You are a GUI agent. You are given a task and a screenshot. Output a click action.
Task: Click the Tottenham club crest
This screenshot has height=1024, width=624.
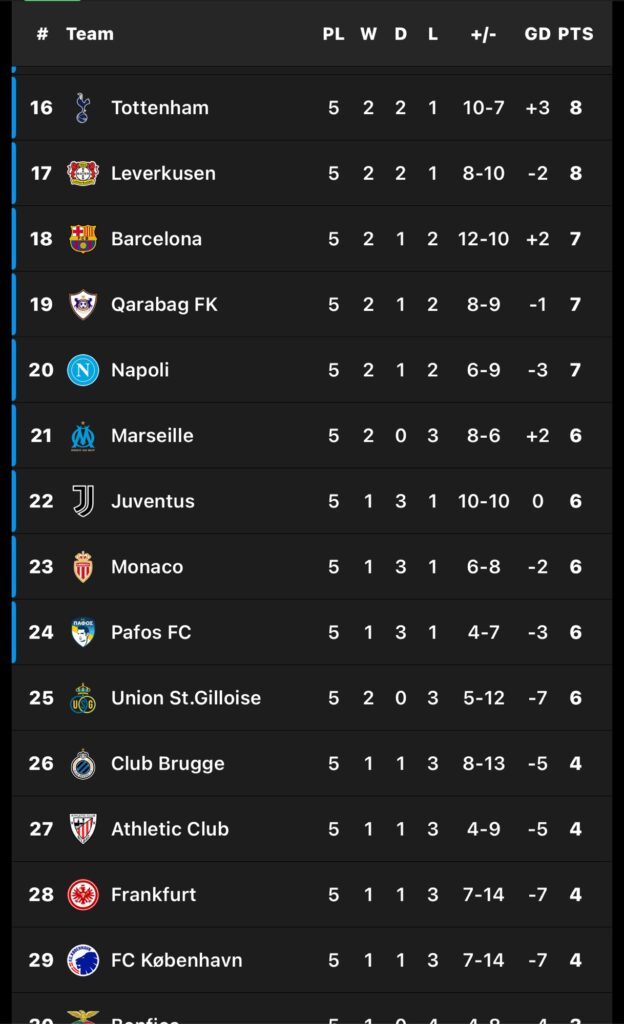coord(82,108)
